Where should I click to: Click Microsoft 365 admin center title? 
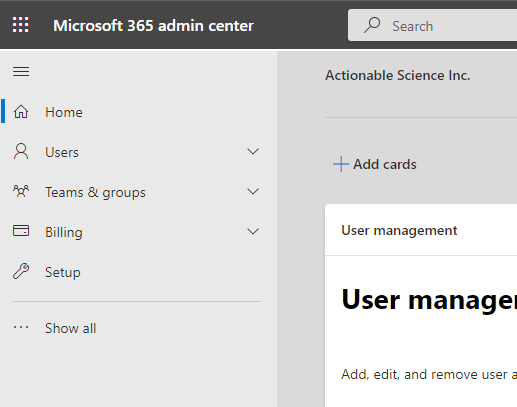pyautogui.click(x=153, y=26)
